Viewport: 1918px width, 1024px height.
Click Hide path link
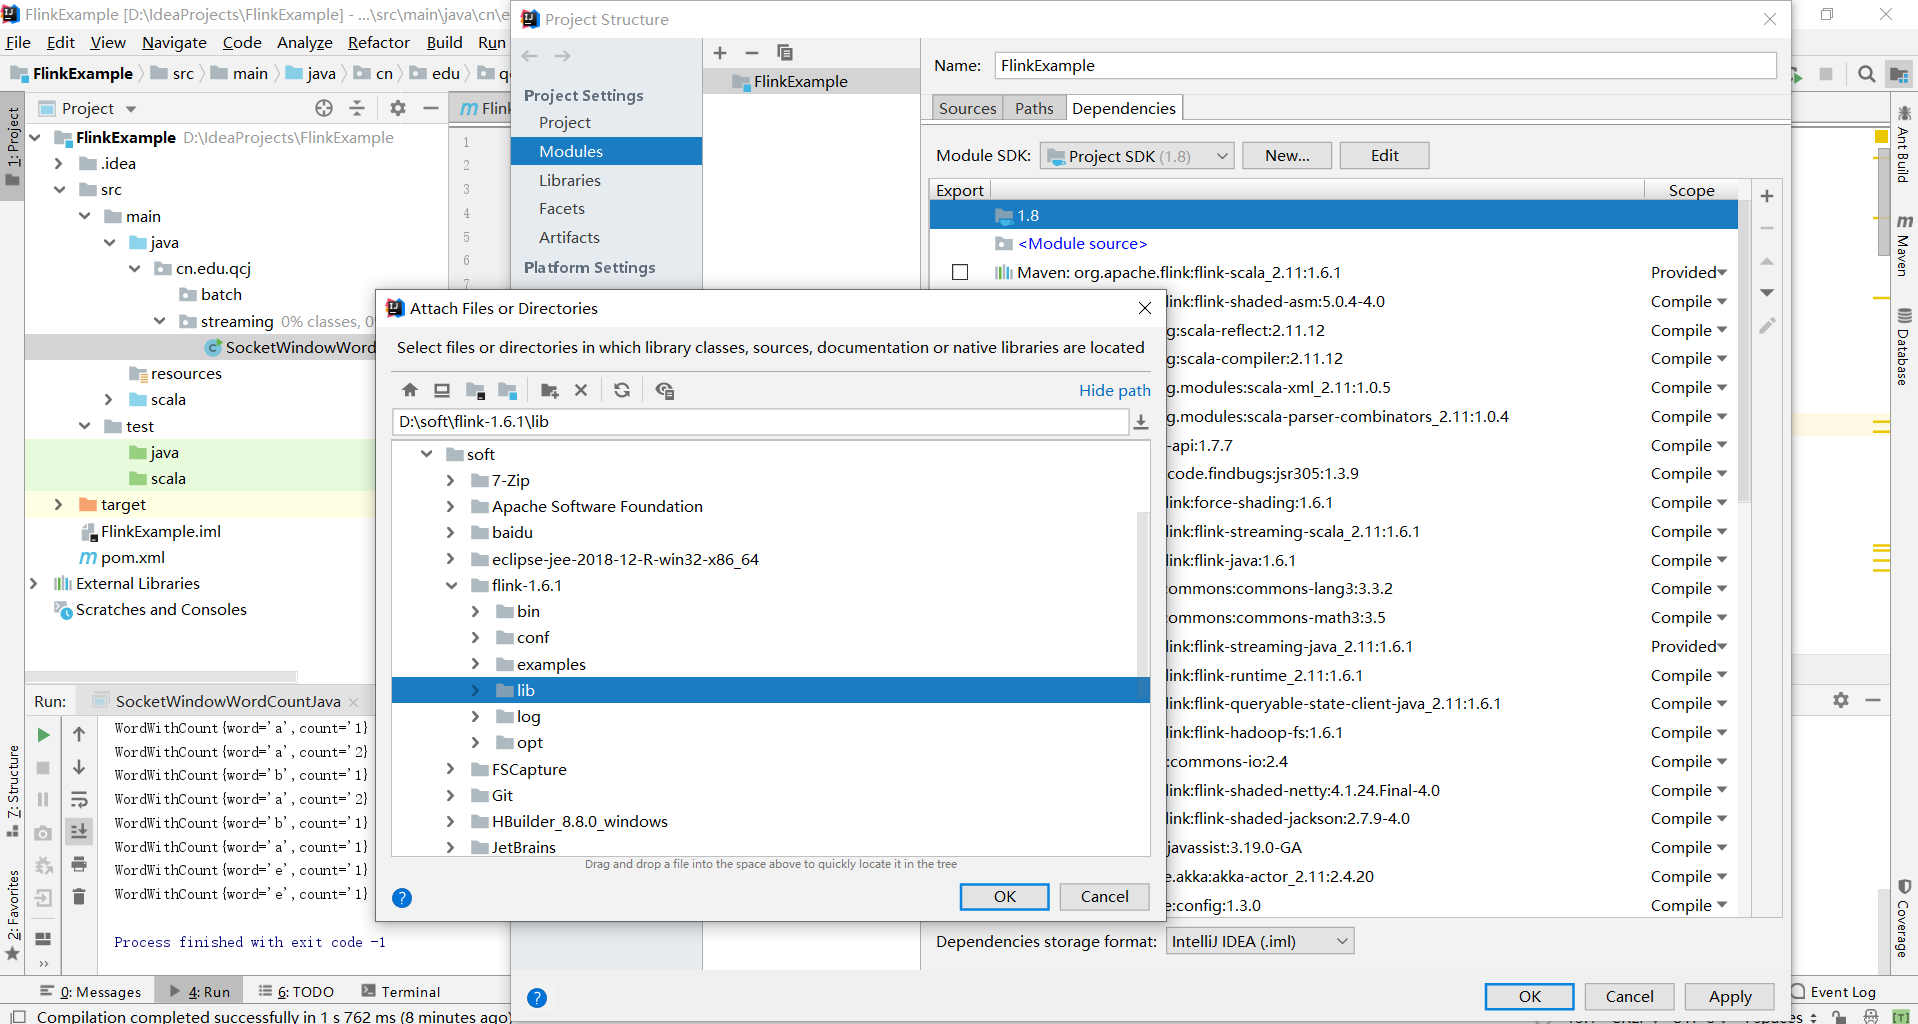point(1114,390)
